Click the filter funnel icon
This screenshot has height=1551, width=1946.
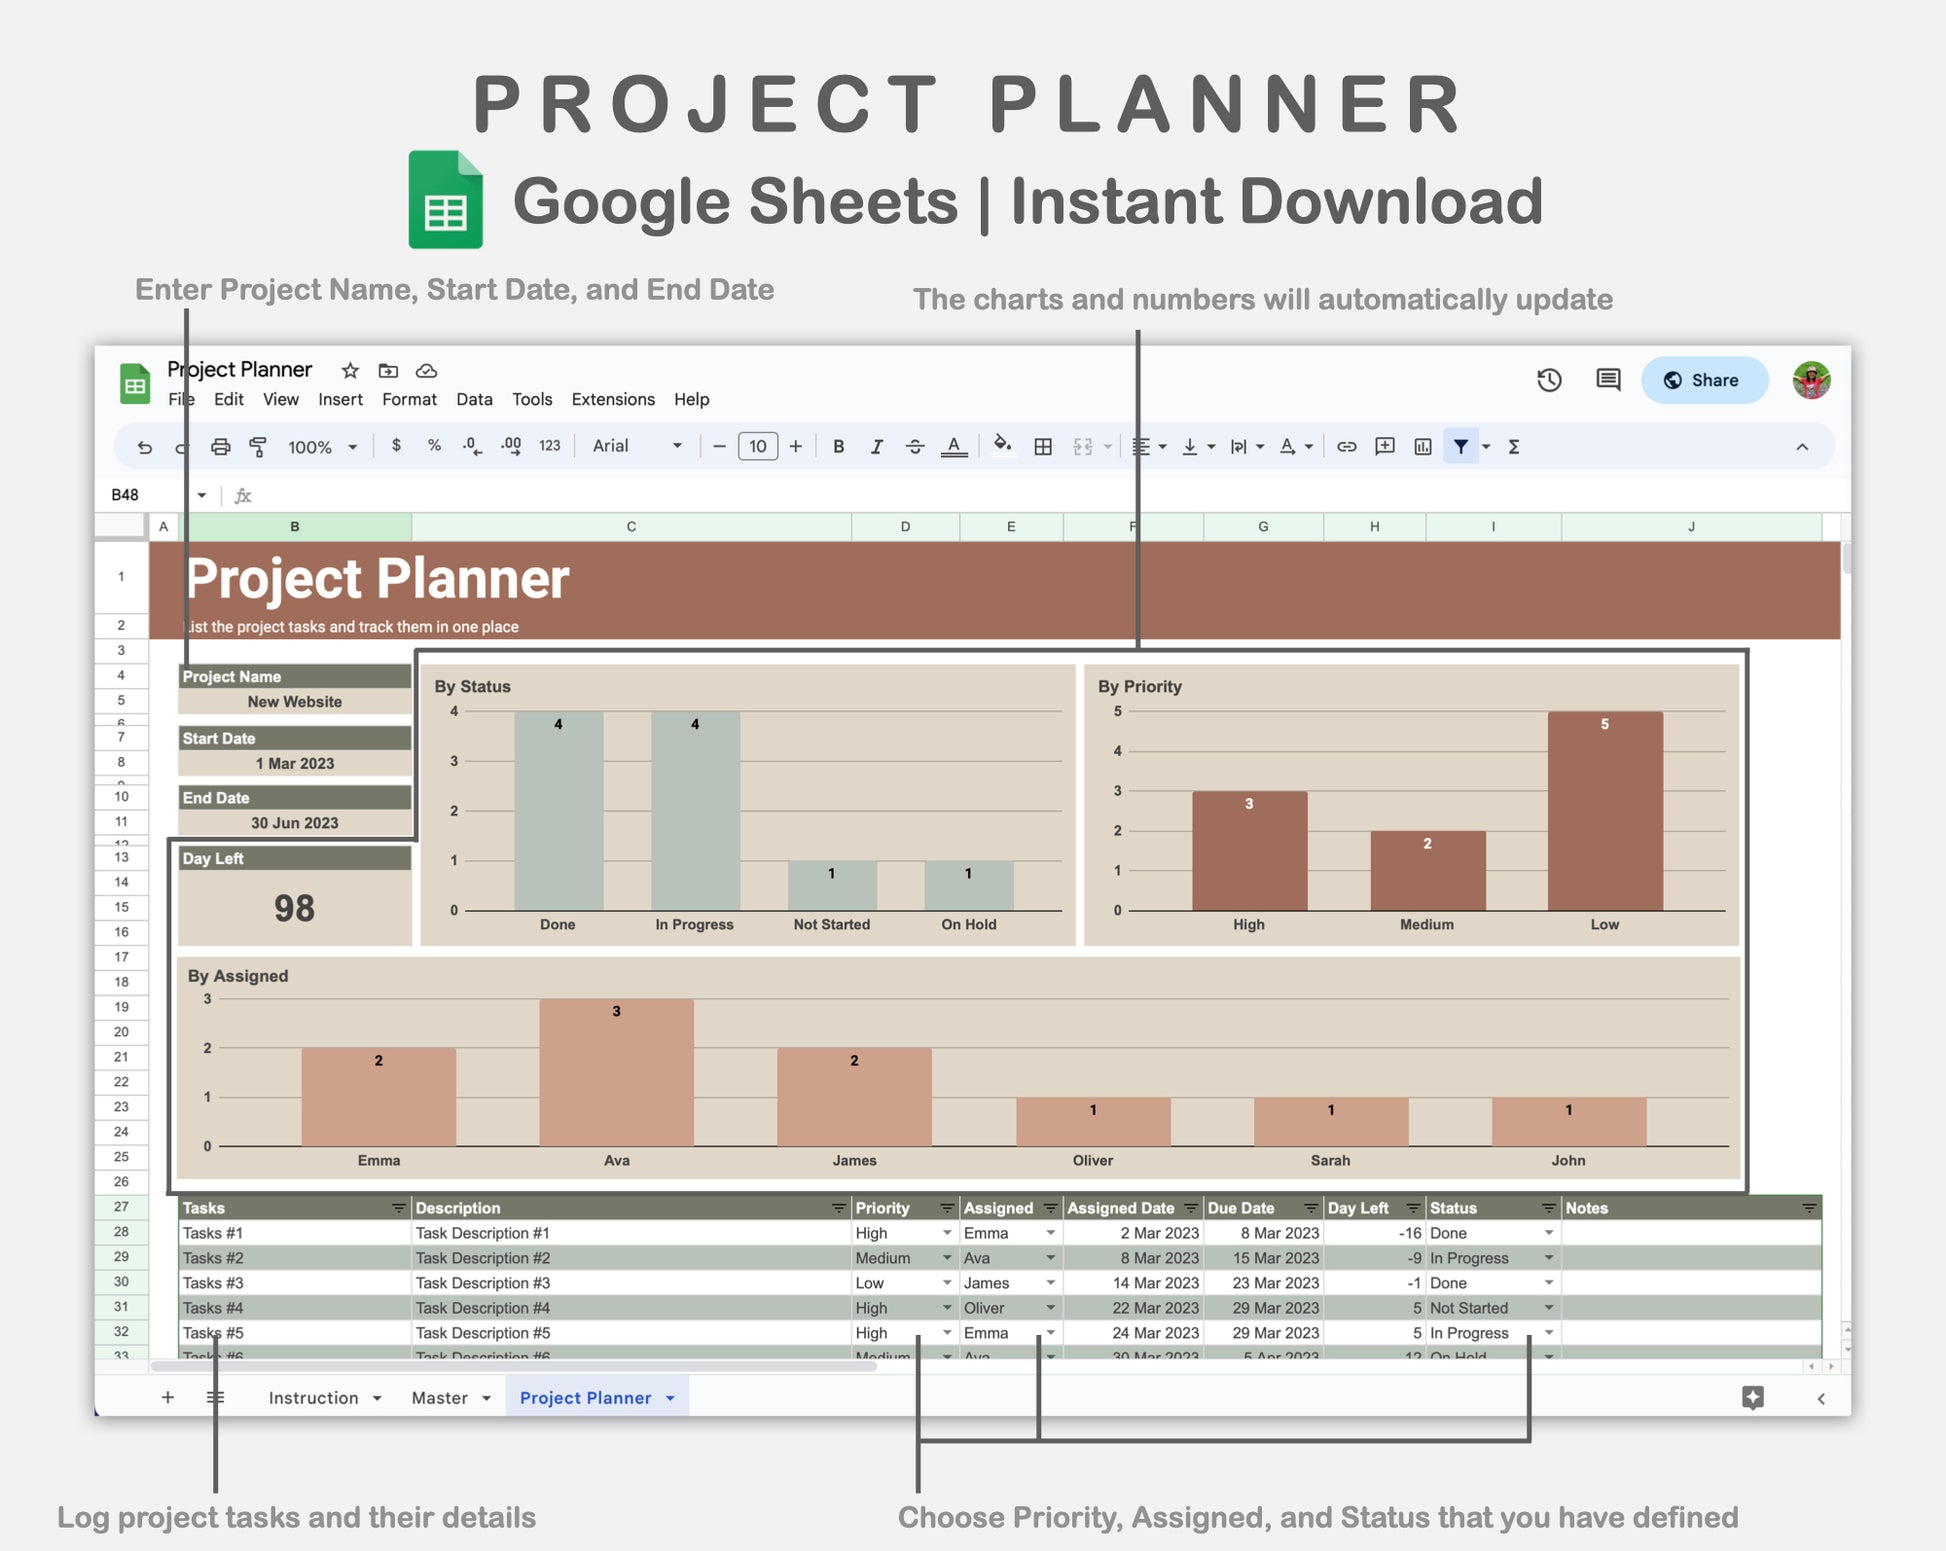[x=1460, y=447]
